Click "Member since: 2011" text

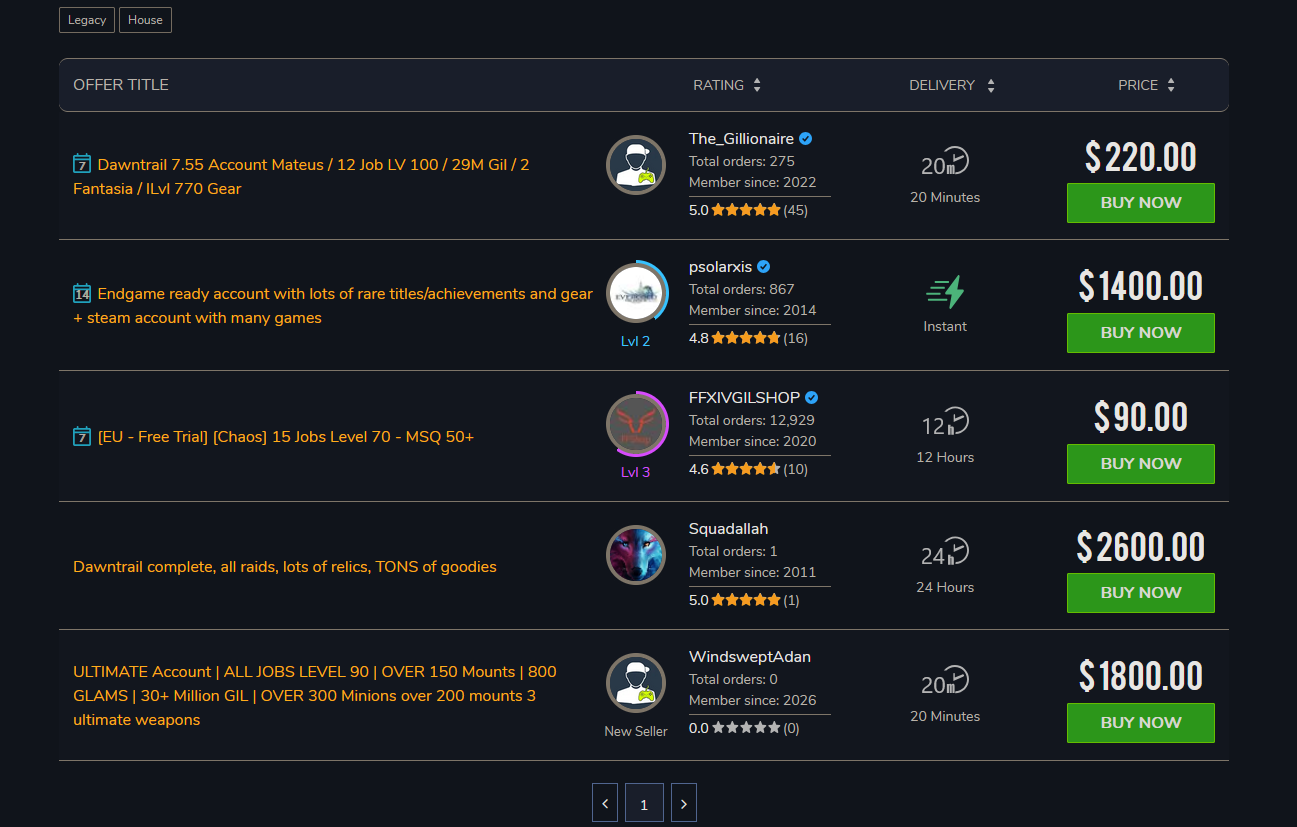753,573
